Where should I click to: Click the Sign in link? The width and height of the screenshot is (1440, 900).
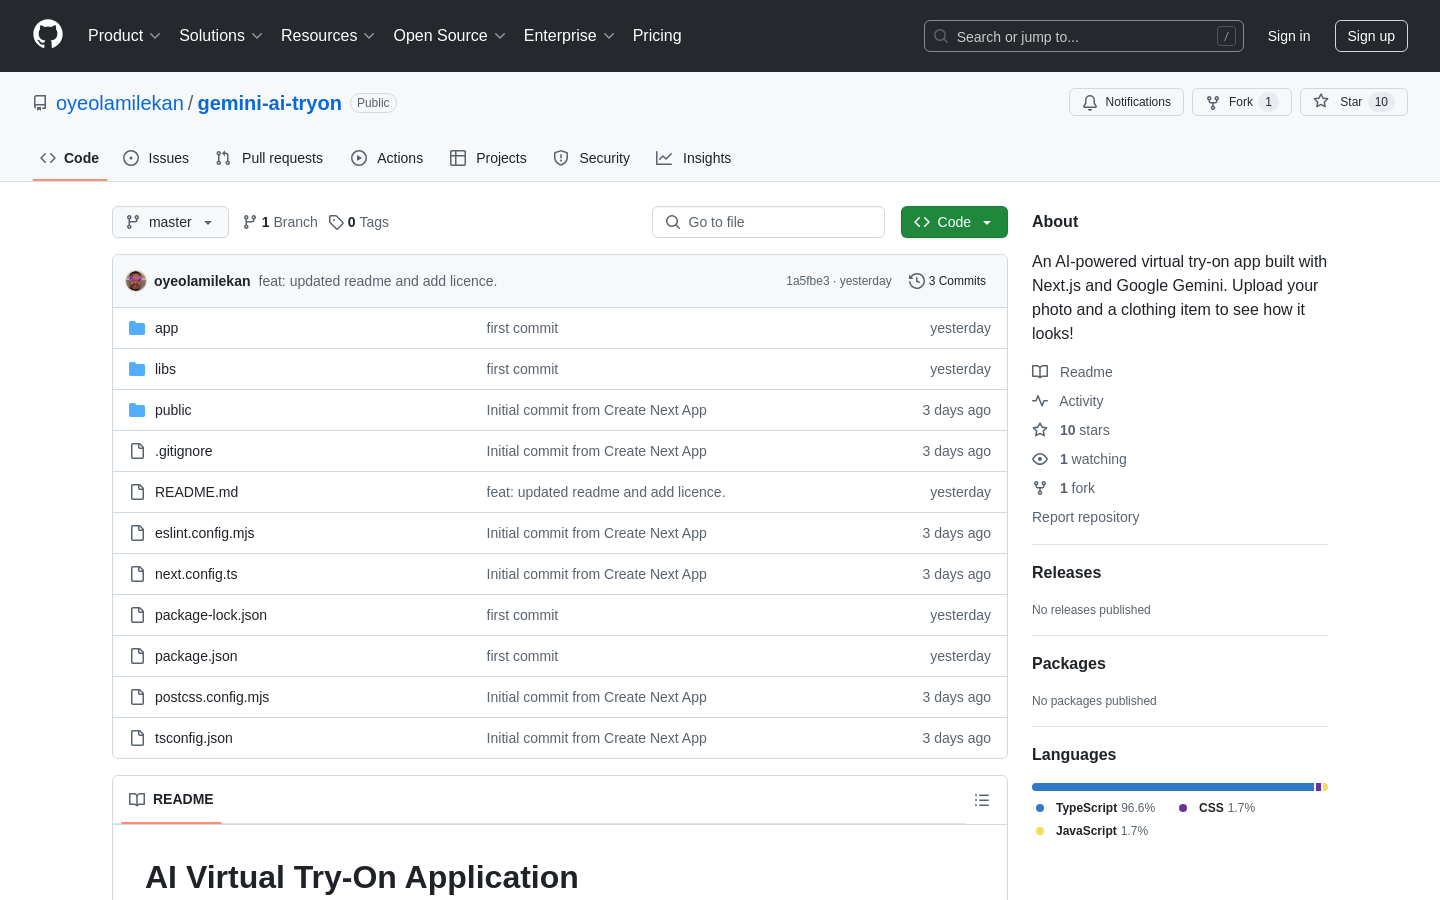[x=1289, y=36]
